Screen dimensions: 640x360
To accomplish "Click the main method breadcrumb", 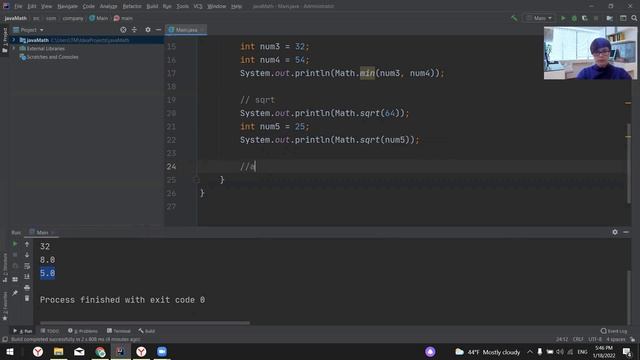I will (x=123, y=18).
